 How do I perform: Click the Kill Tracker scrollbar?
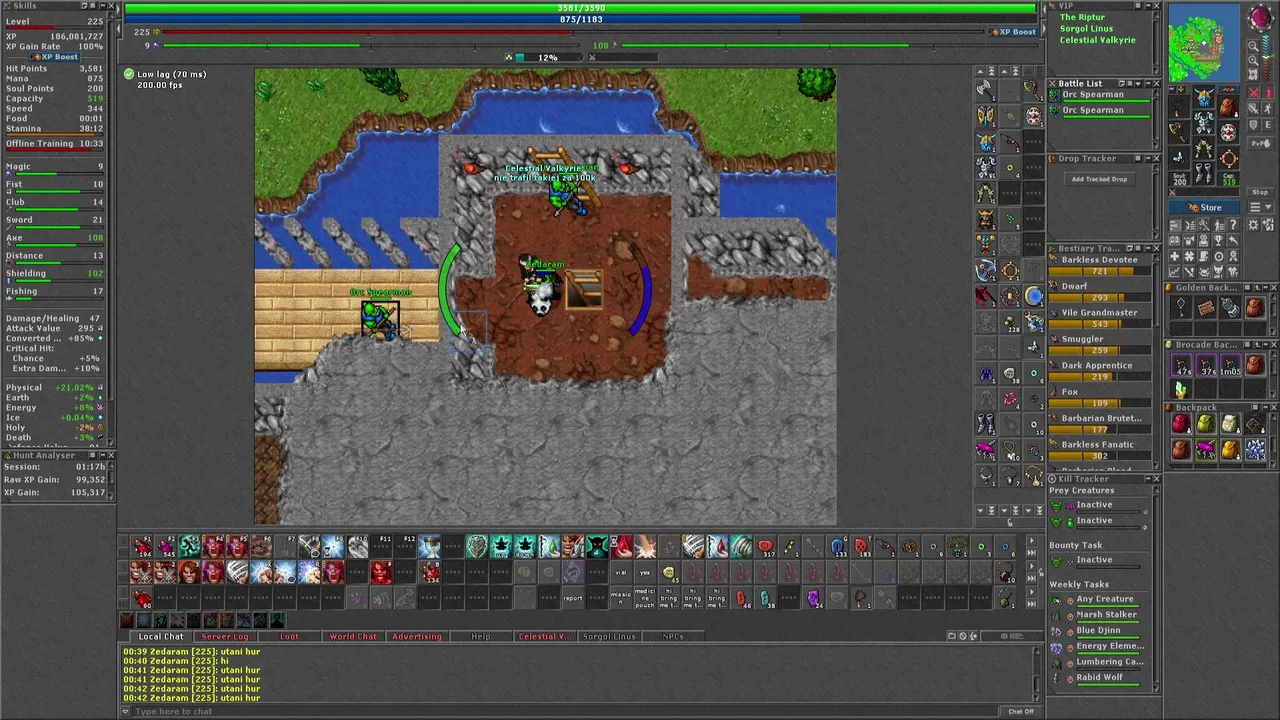tap(1157, 590)
